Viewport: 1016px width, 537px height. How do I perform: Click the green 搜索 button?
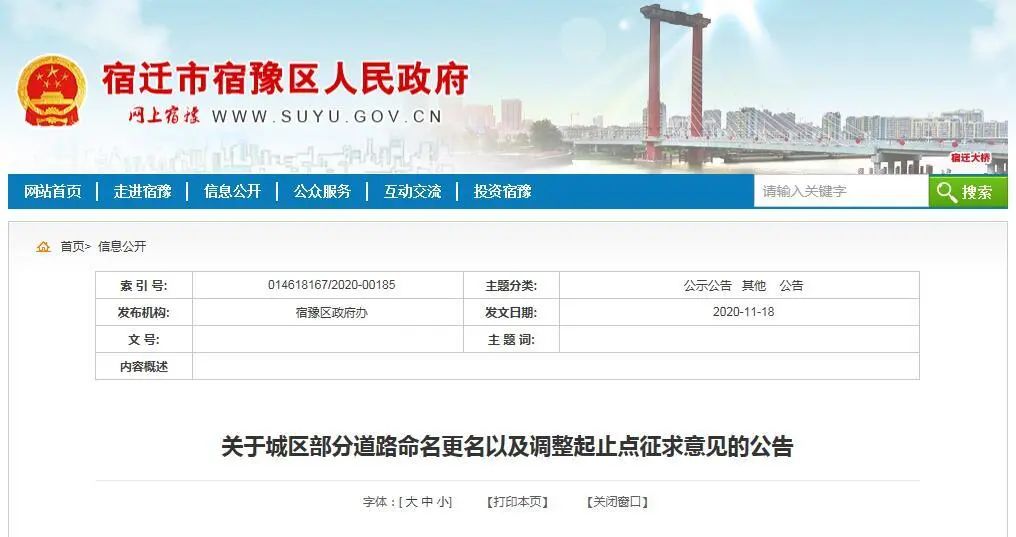click(968, 192)
